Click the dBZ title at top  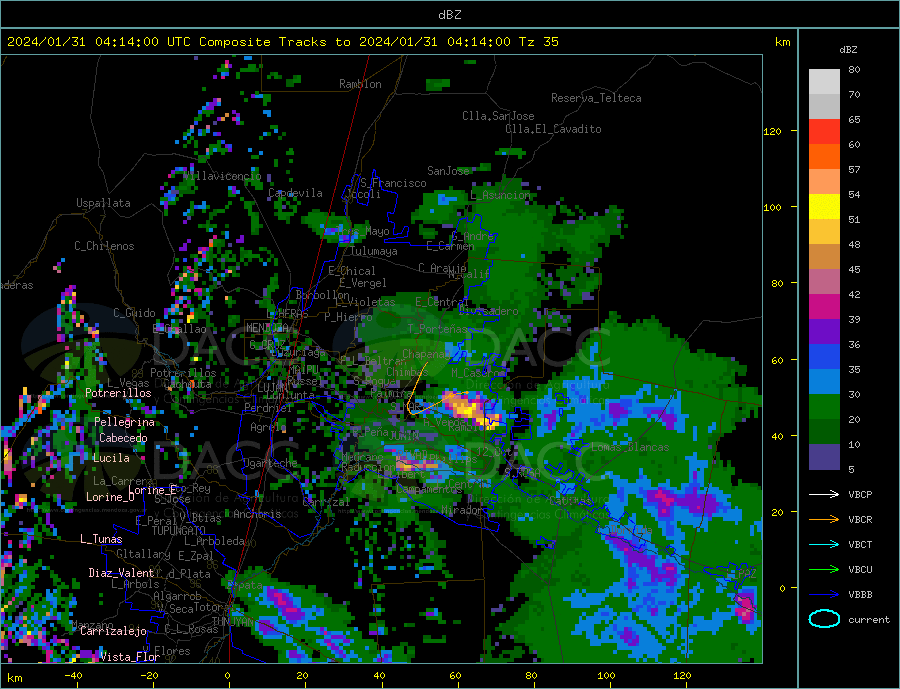tap(449, 15)
